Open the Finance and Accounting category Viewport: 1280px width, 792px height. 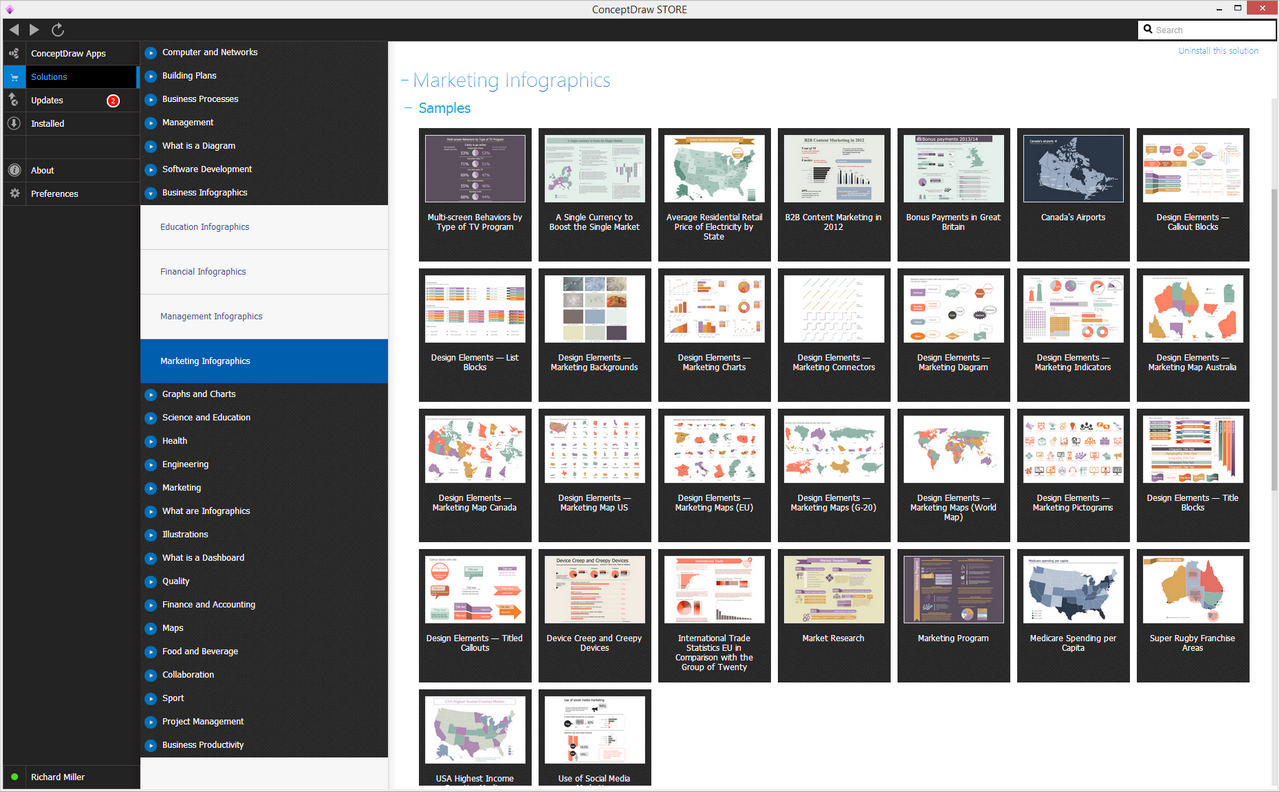click(x=208, y=605)
